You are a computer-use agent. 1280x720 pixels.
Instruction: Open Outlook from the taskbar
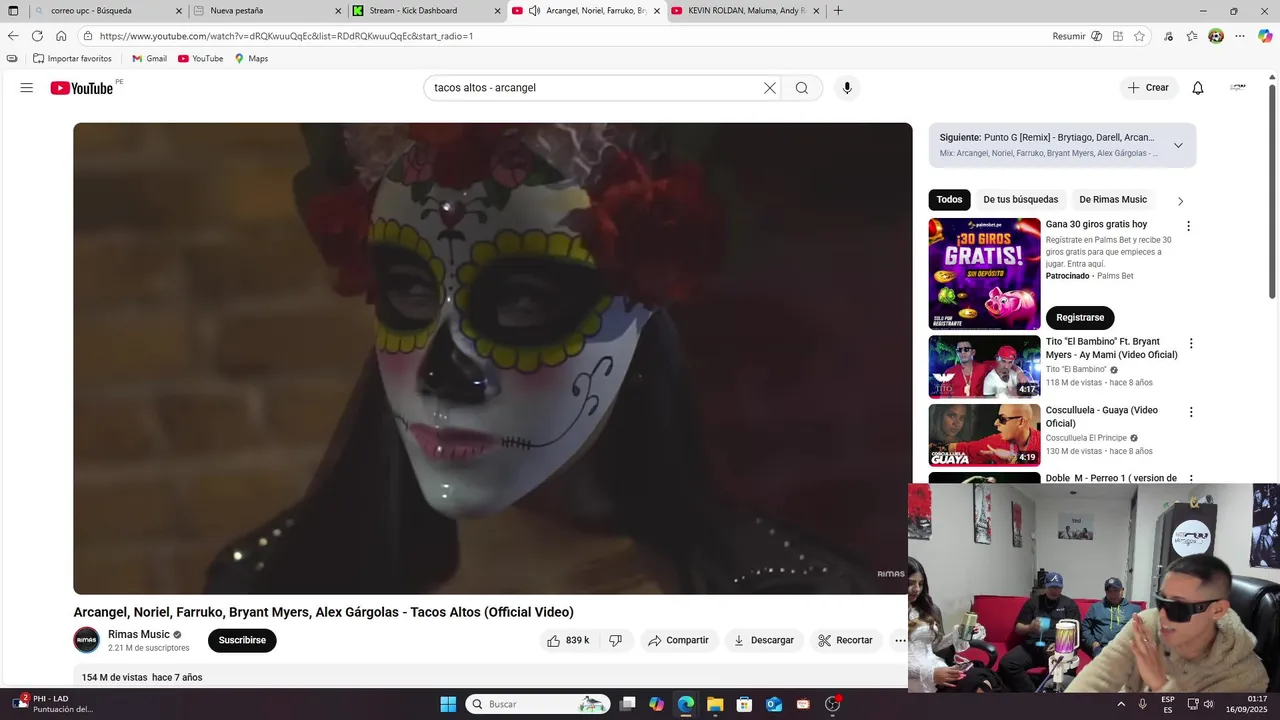click(x=774, y=704)
